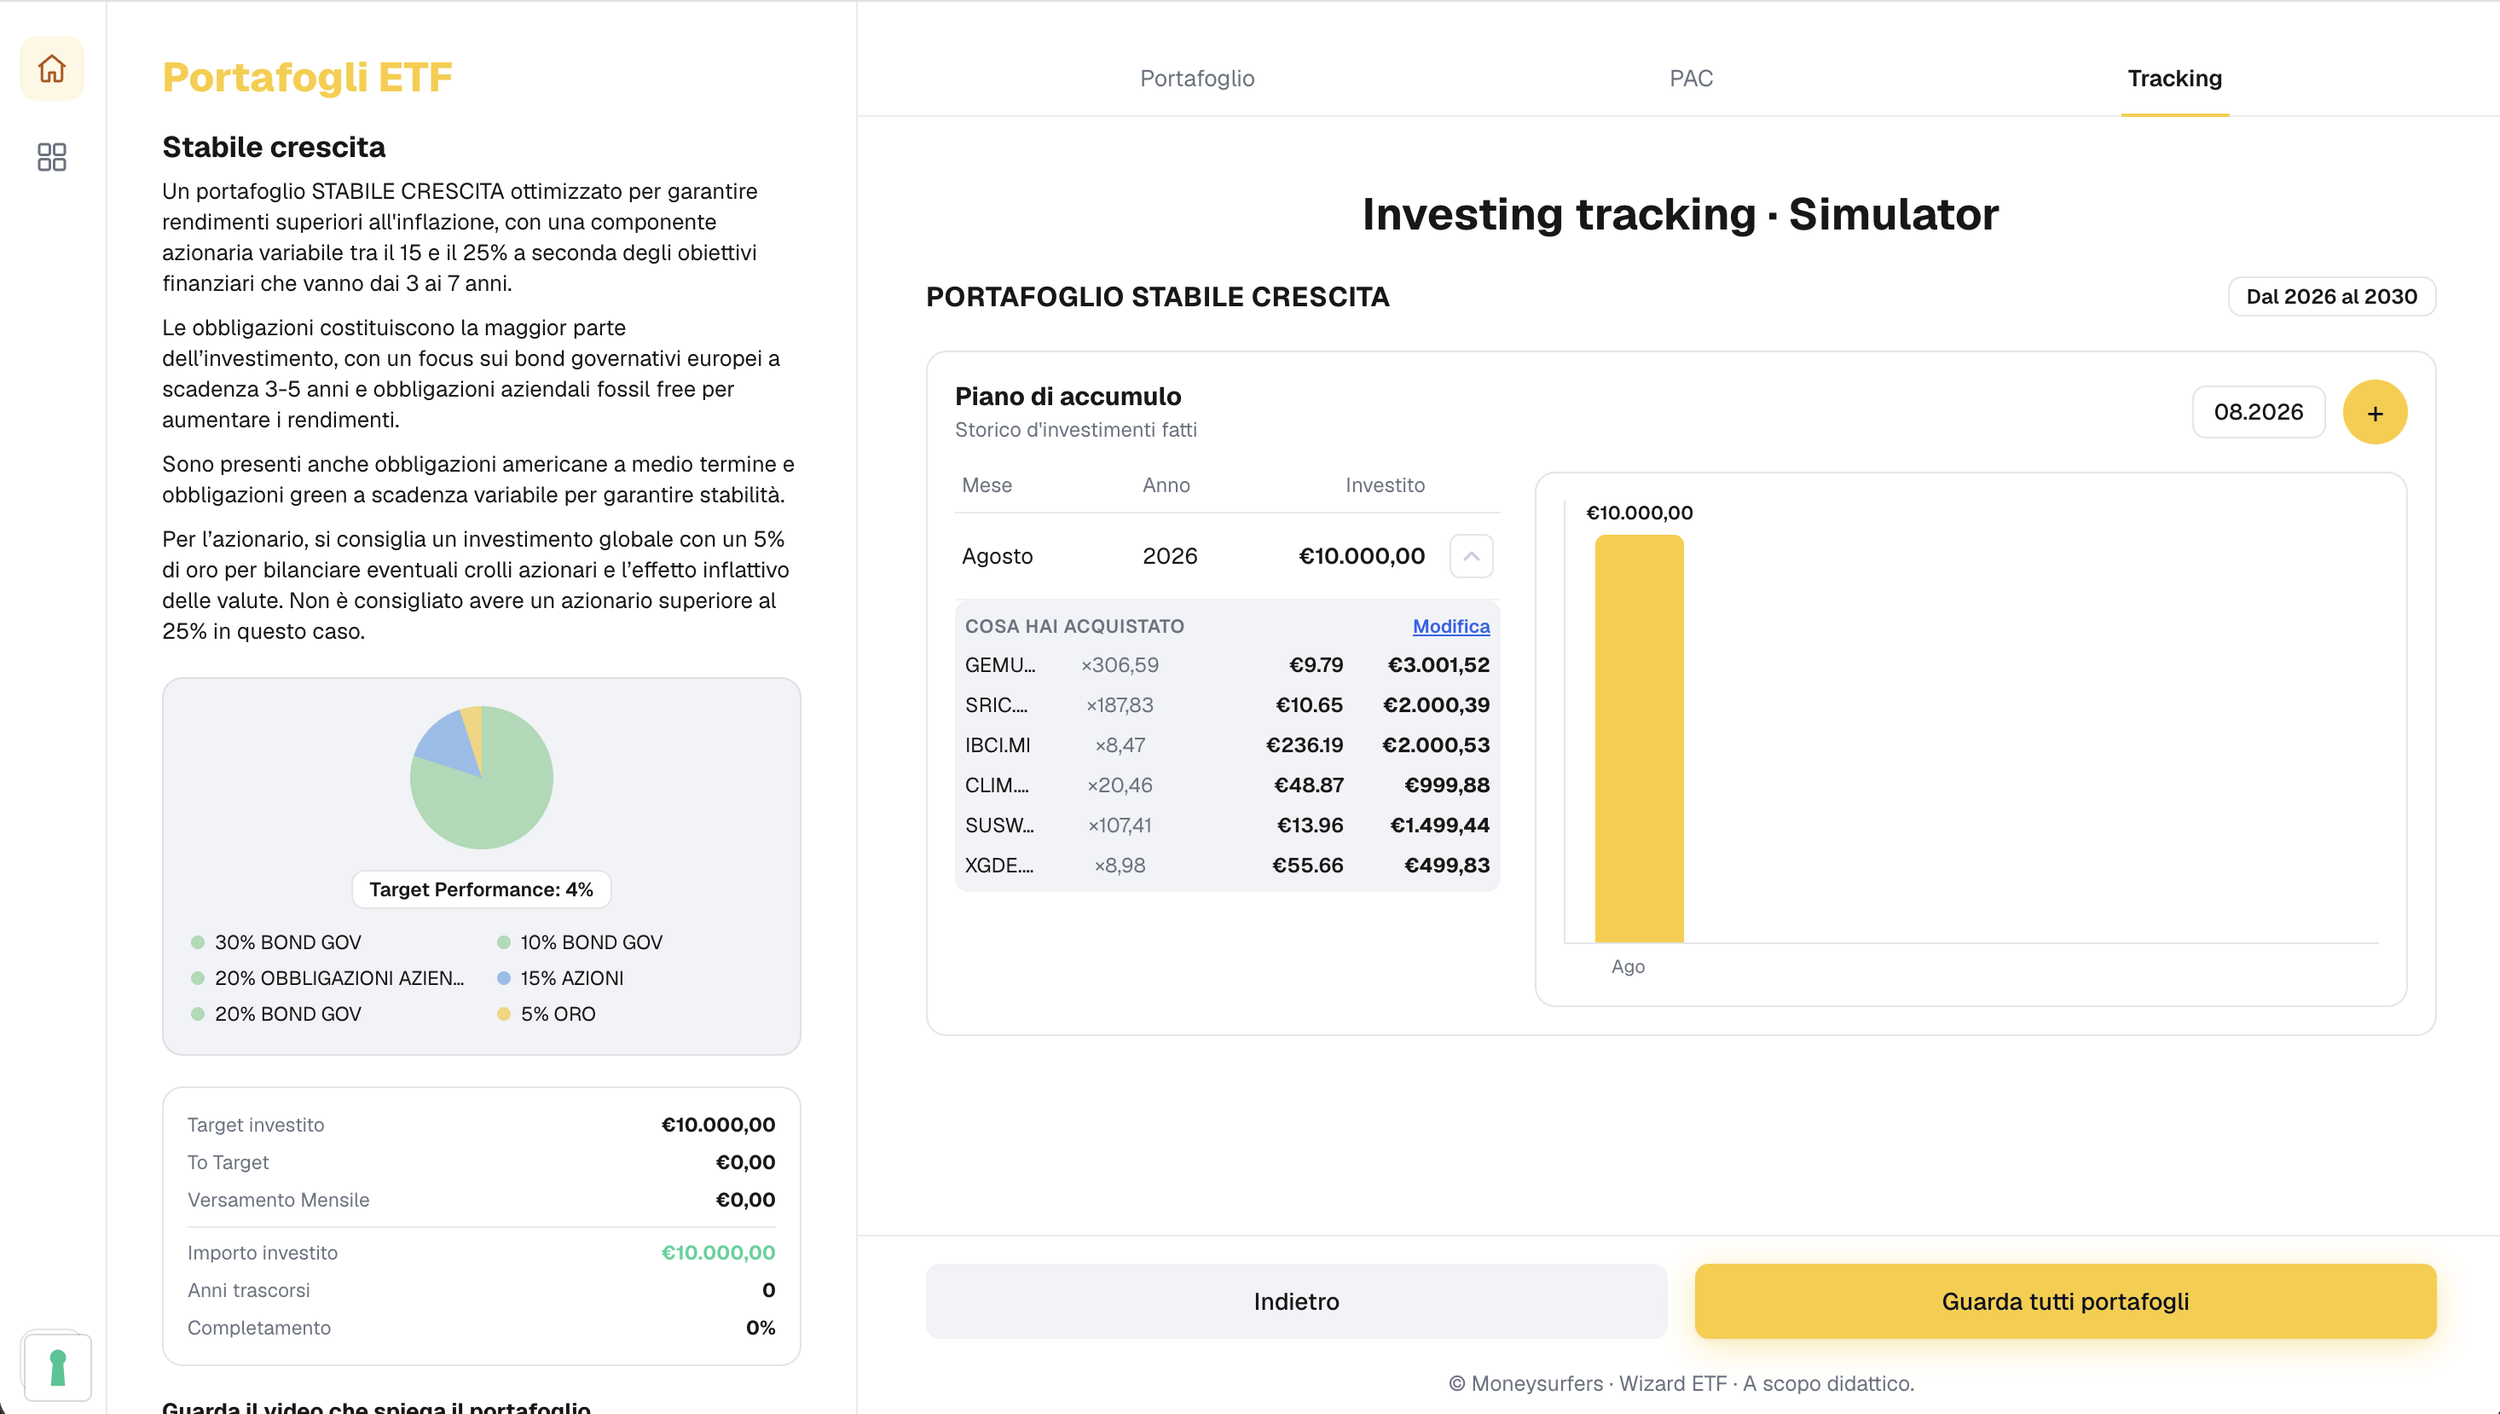Image resolution: width=2500 pixels, height=1414 pixels.
Task: Click the Portafogli ETF title
Action: coord(307,77)
